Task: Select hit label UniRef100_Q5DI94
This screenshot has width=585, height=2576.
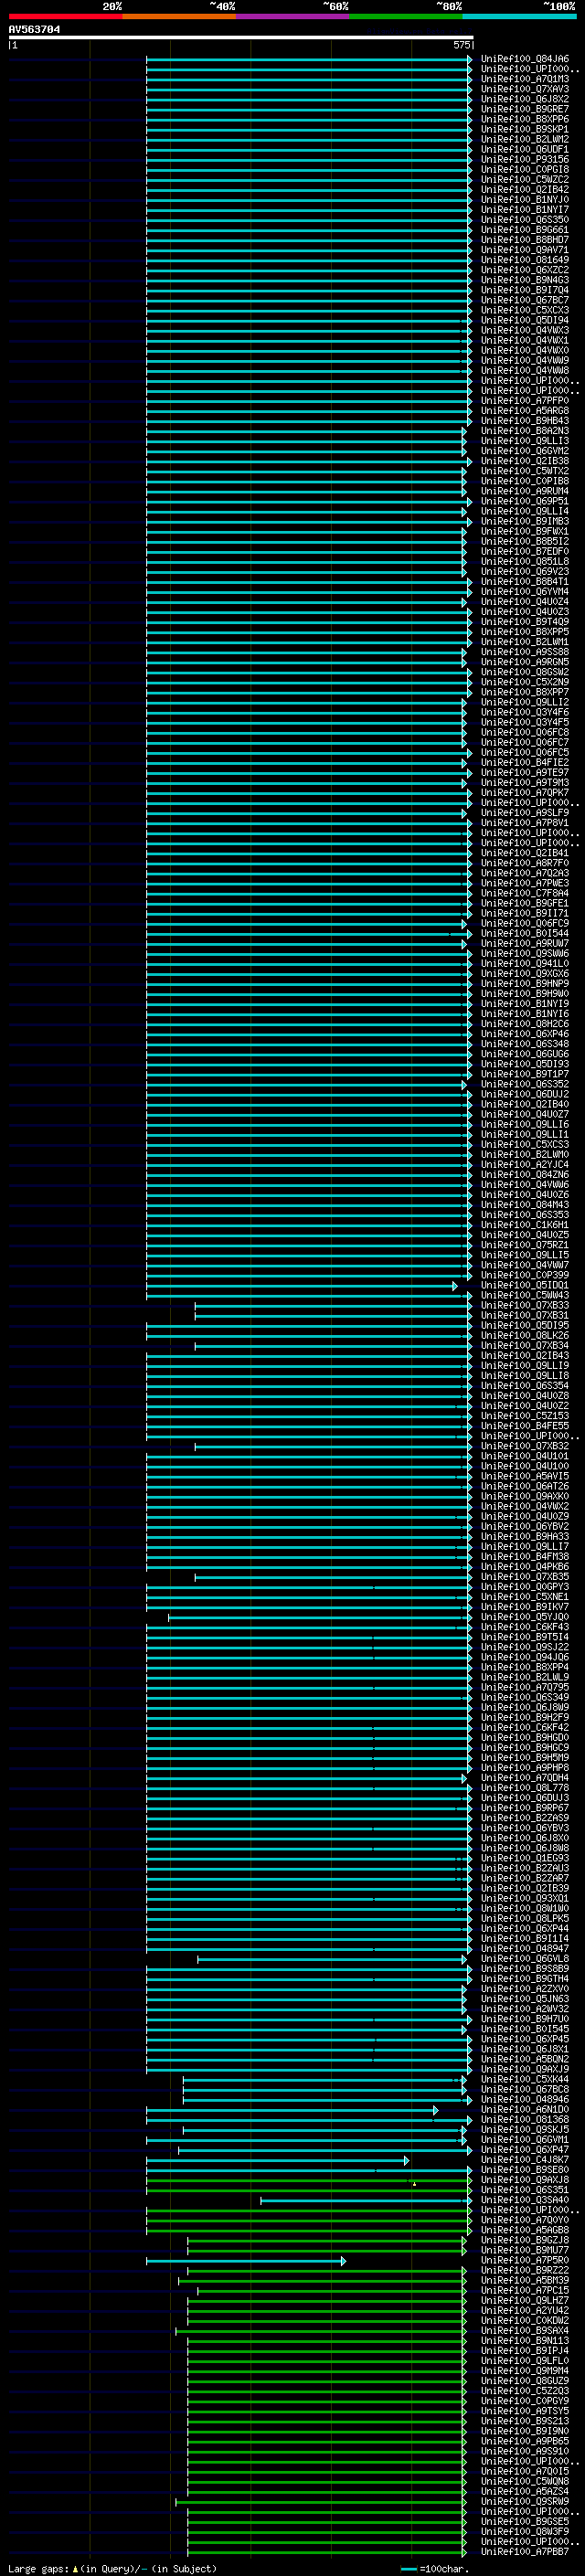Action: [525, 320]
